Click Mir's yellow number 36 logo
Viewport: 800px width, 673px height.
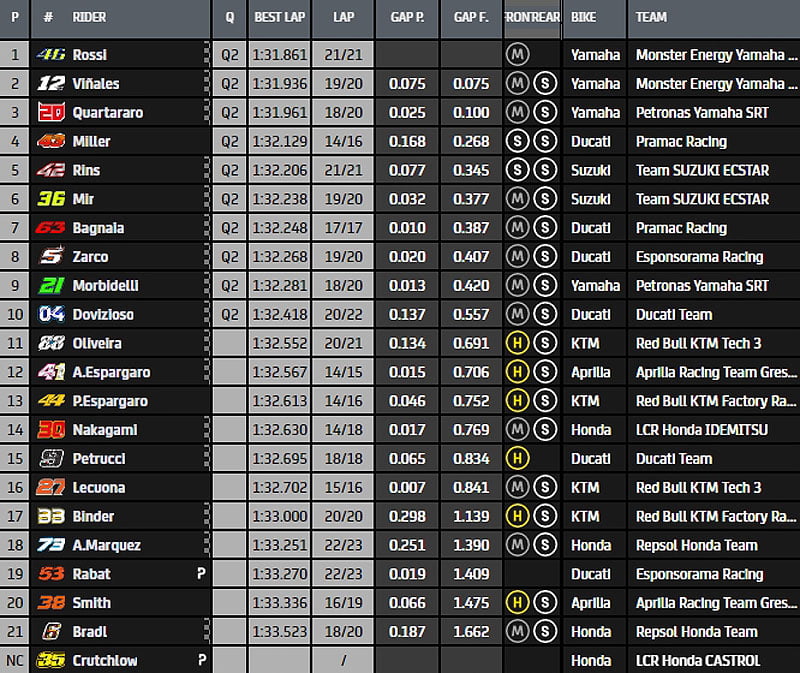51,198
